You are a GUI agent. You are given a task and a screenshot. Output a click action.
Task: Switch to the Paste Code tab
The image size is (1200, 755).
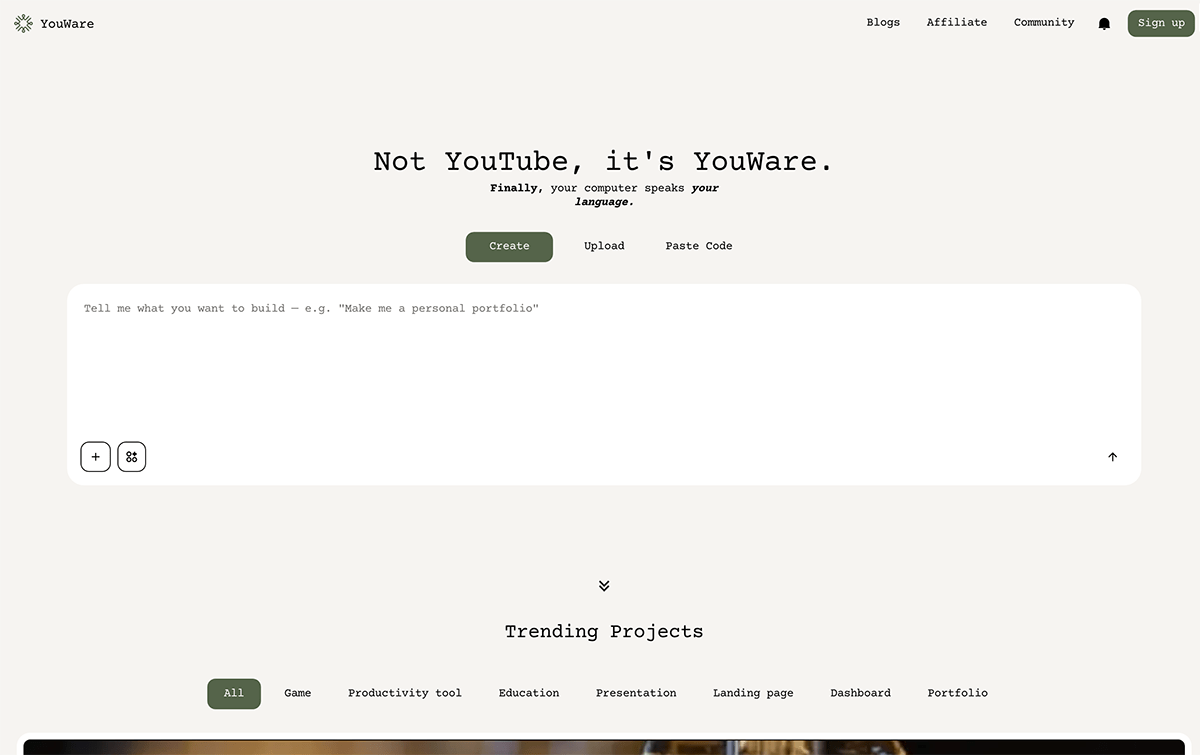(x=698, y=246)
